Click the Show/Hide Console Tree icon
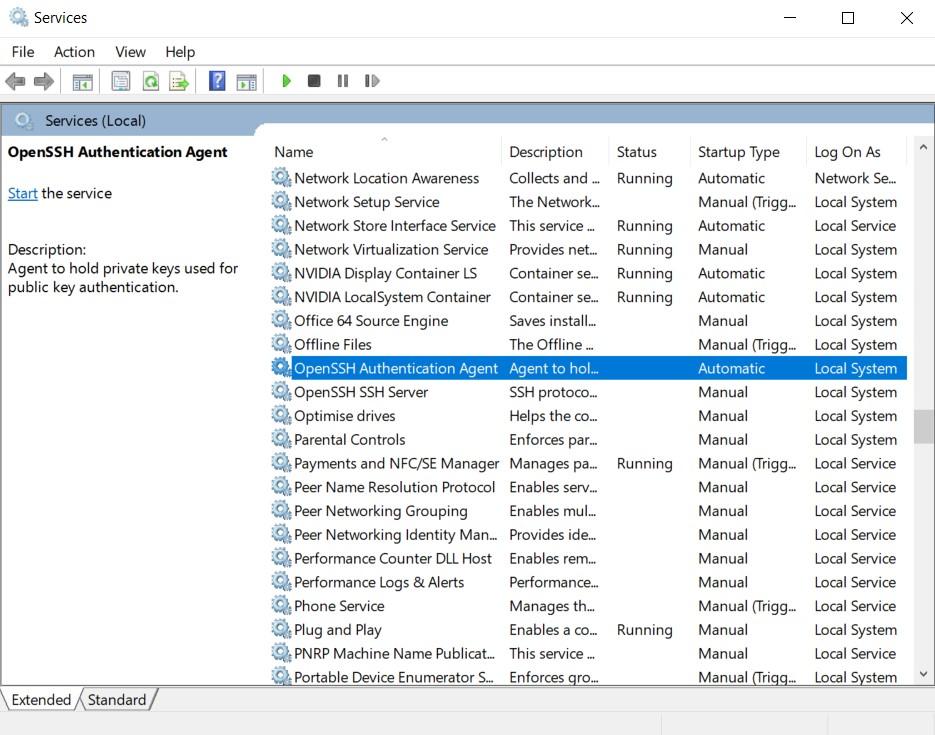 coord(82,81)
